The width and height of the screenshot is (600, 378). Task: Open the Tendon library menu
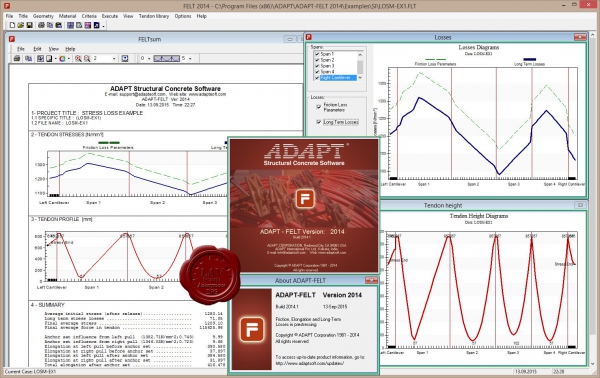point(154,16)
